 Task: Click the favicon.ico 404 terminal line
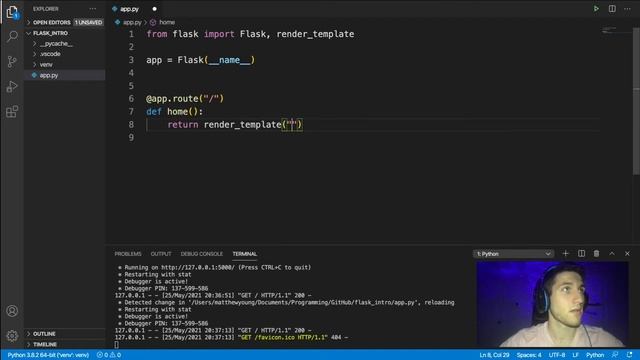click(231, 338)
